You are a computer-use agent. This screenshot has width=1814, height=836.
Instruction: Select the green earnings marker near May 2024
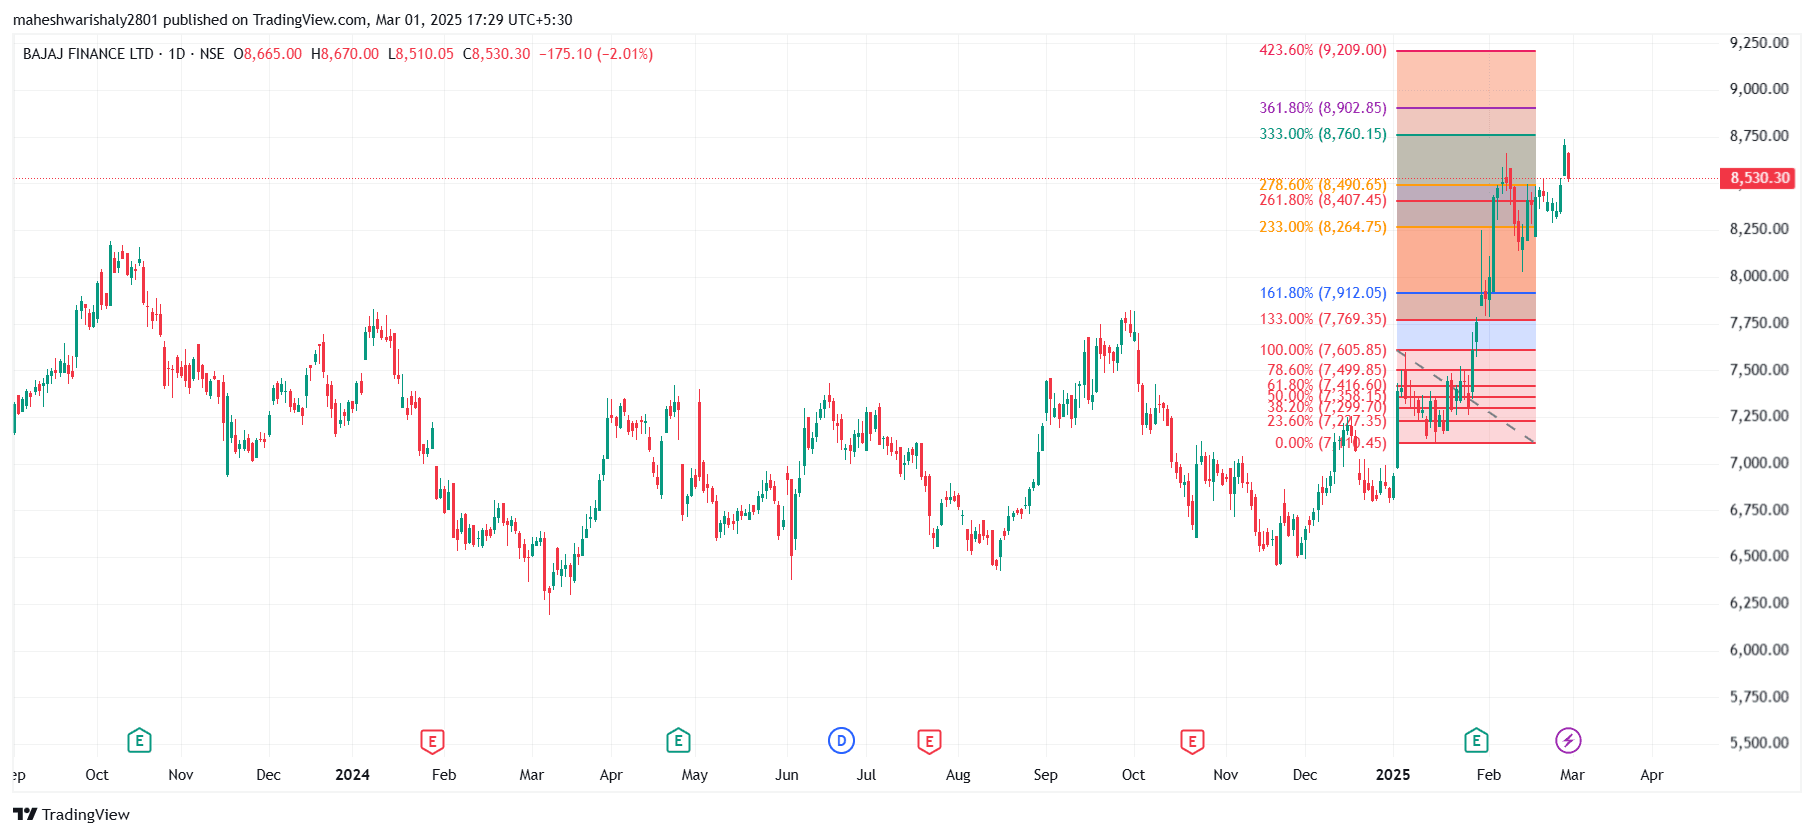click(678, 741)
